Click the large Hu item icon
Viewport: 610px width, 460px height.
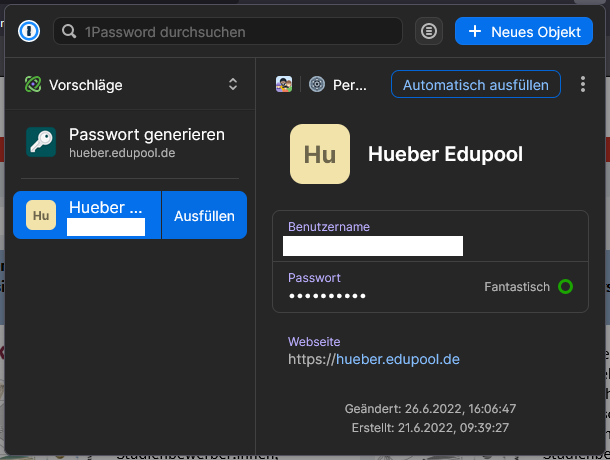point(320,154)
